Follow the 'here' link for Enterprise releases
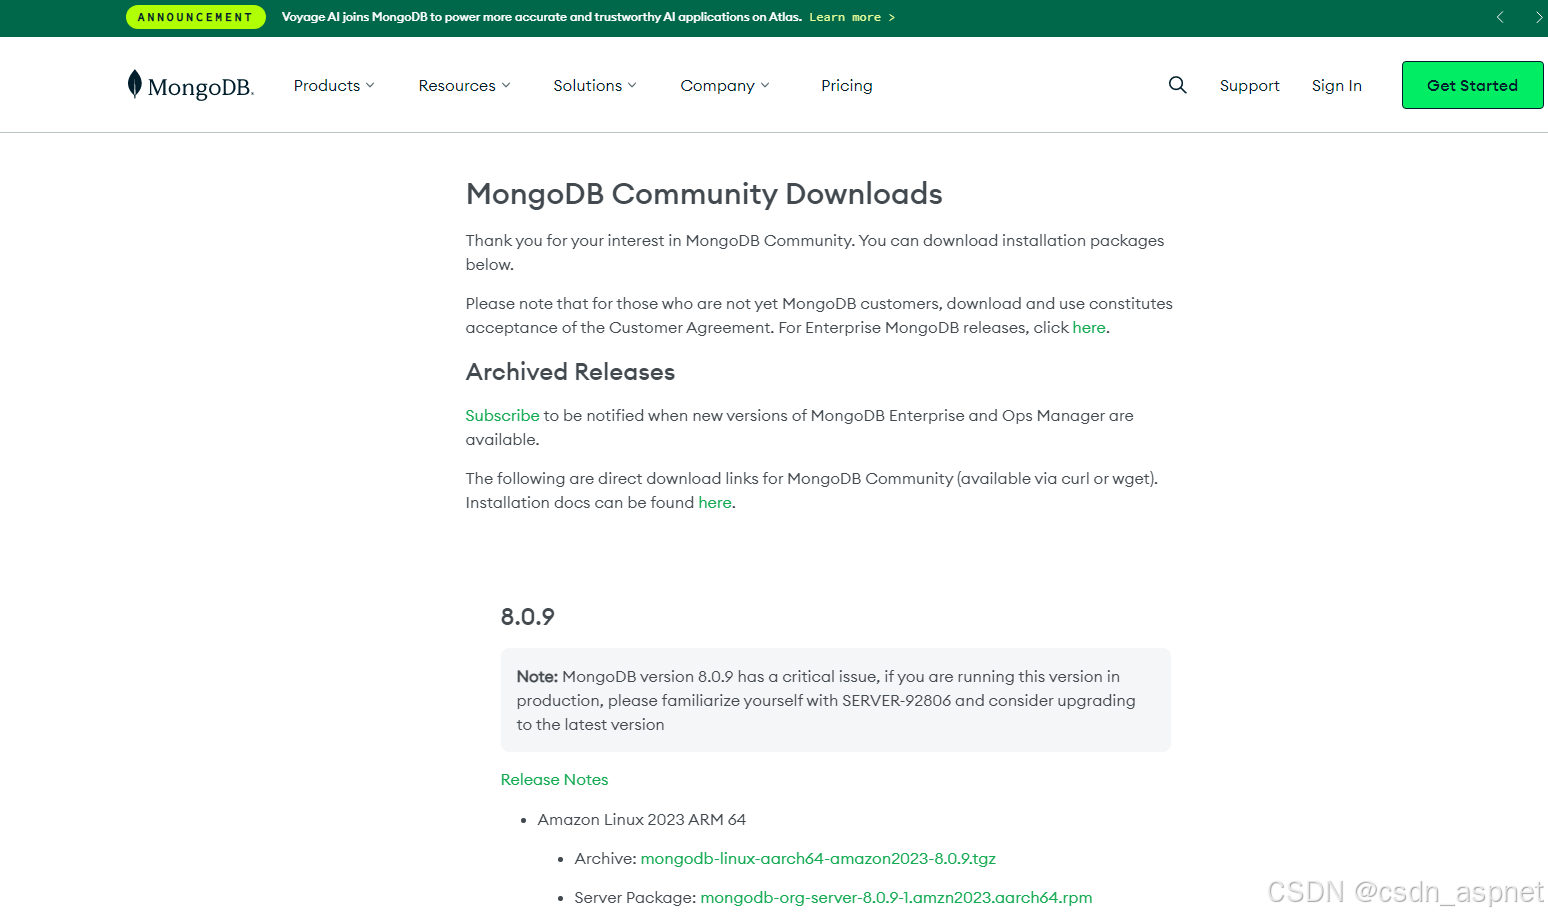Screen dimensions: 1548x918 click(1088, 328)
